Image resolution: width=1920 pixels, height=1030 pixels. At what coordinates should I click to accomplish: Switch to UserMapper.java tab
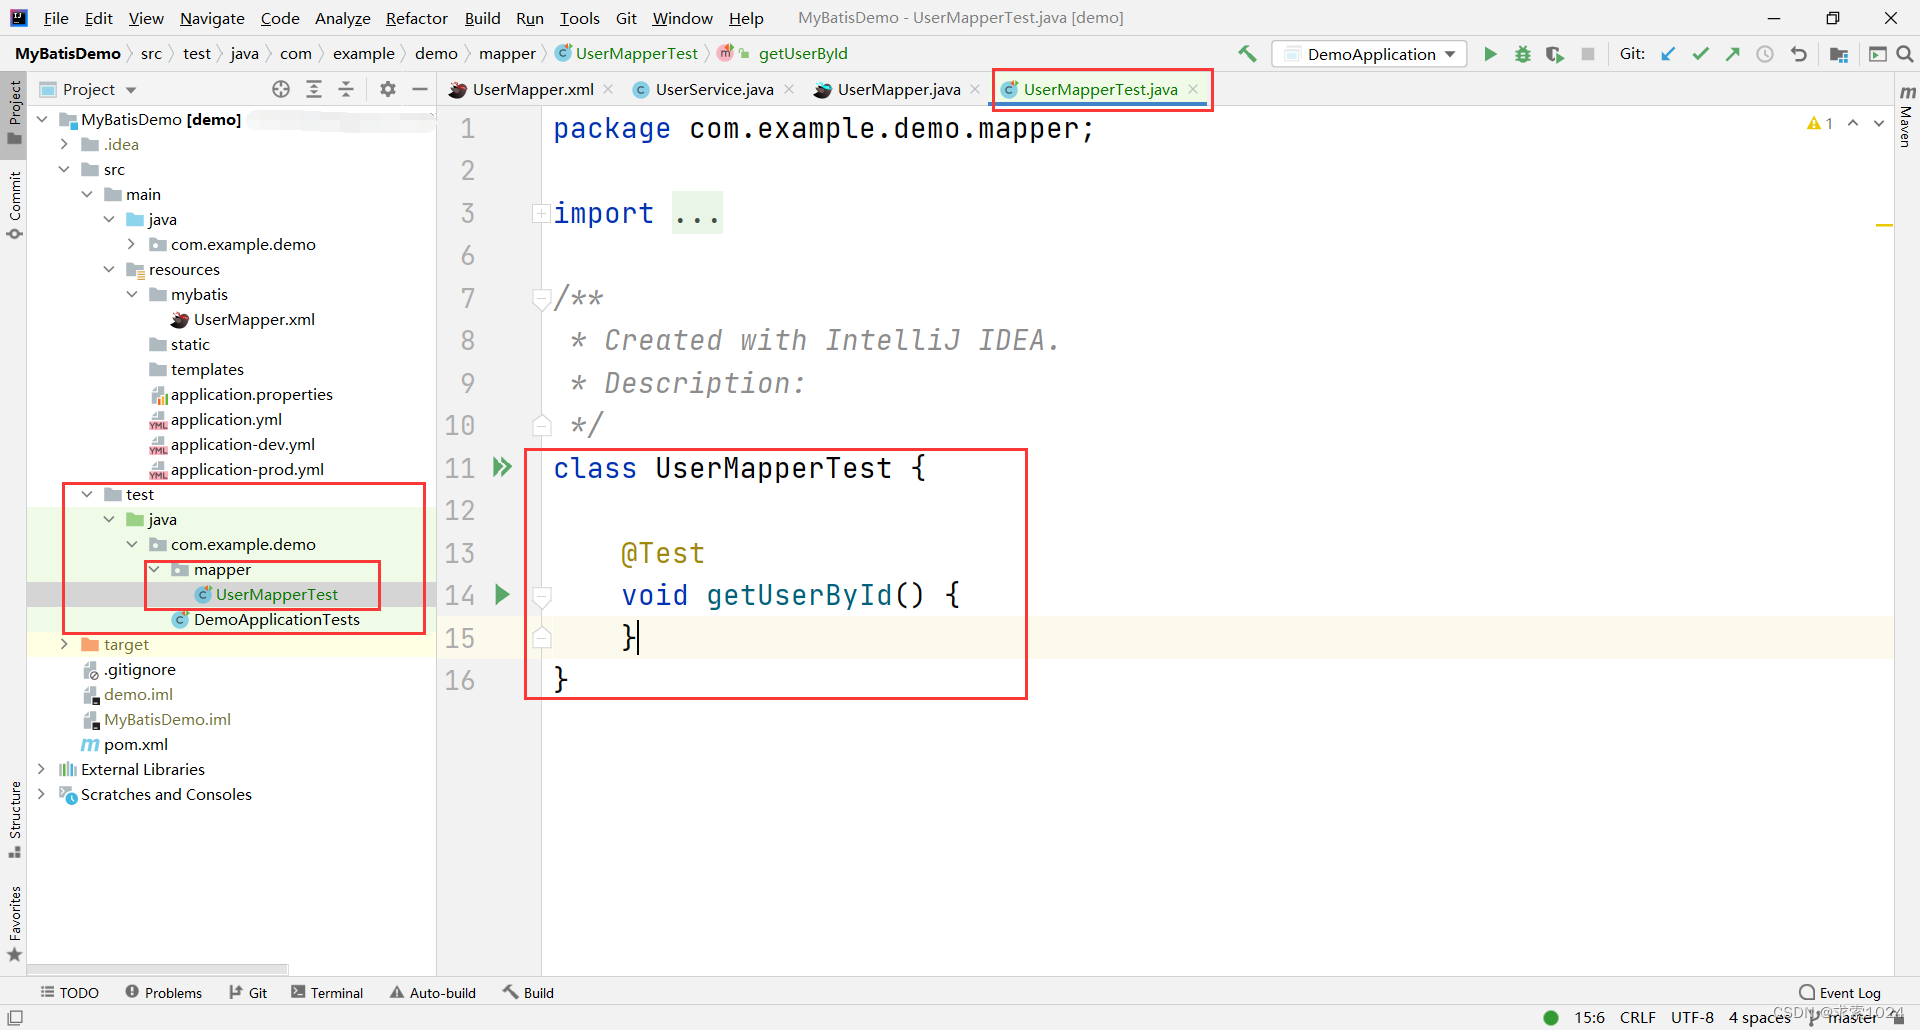[898, 89]
